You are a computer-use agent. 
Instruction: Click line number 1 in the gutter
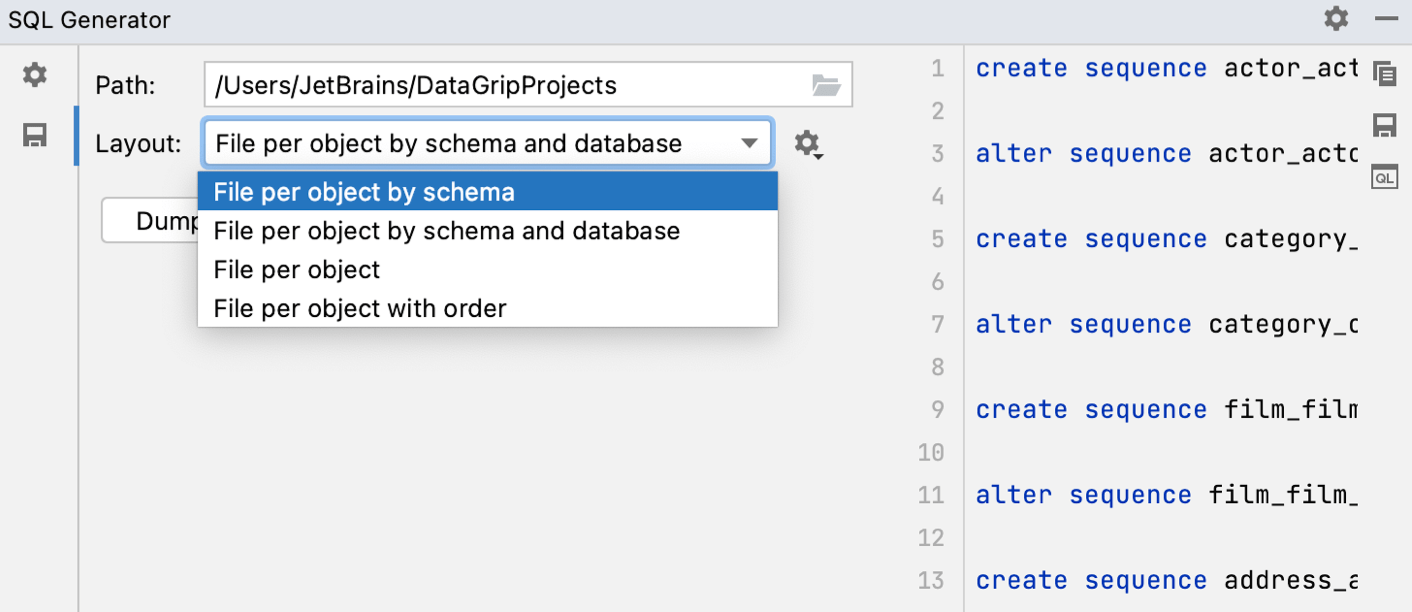pos(936,69)
